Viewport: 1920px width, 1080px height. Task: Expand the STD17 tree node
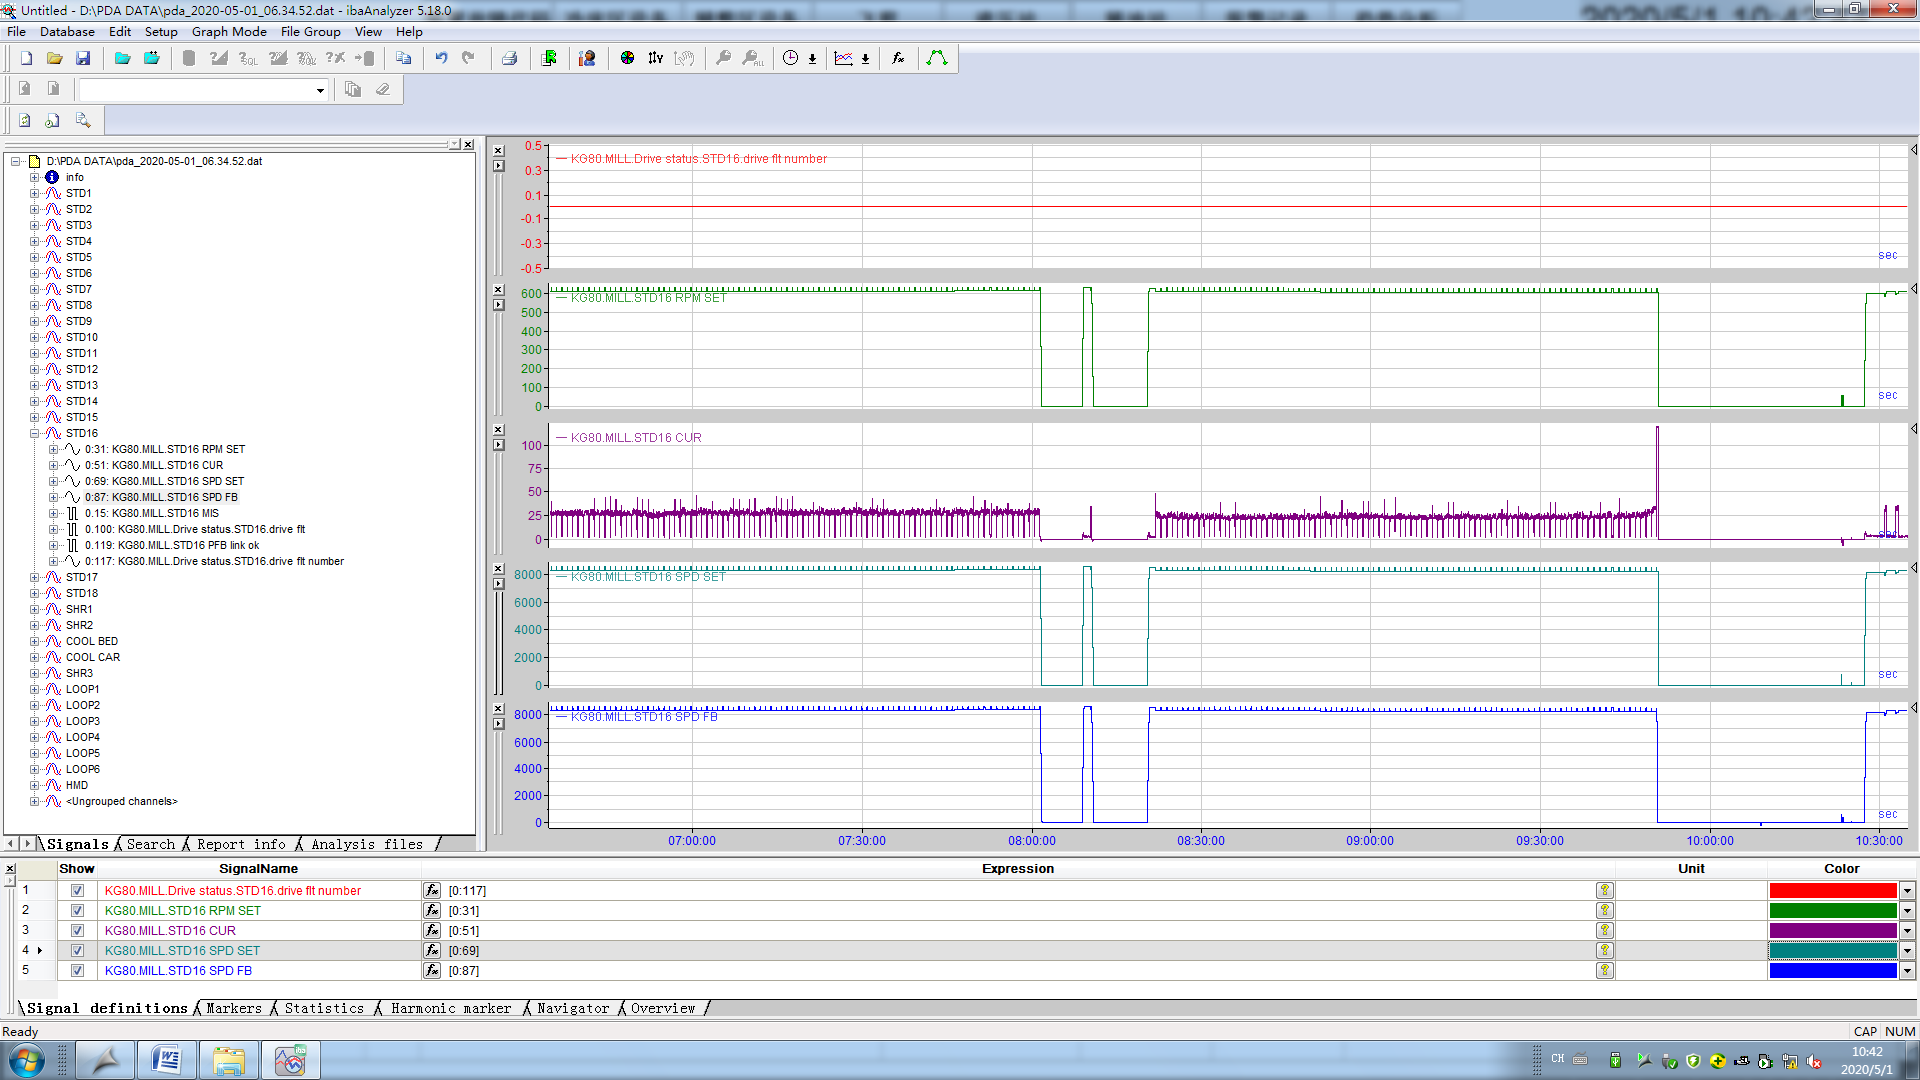(34, 577)
